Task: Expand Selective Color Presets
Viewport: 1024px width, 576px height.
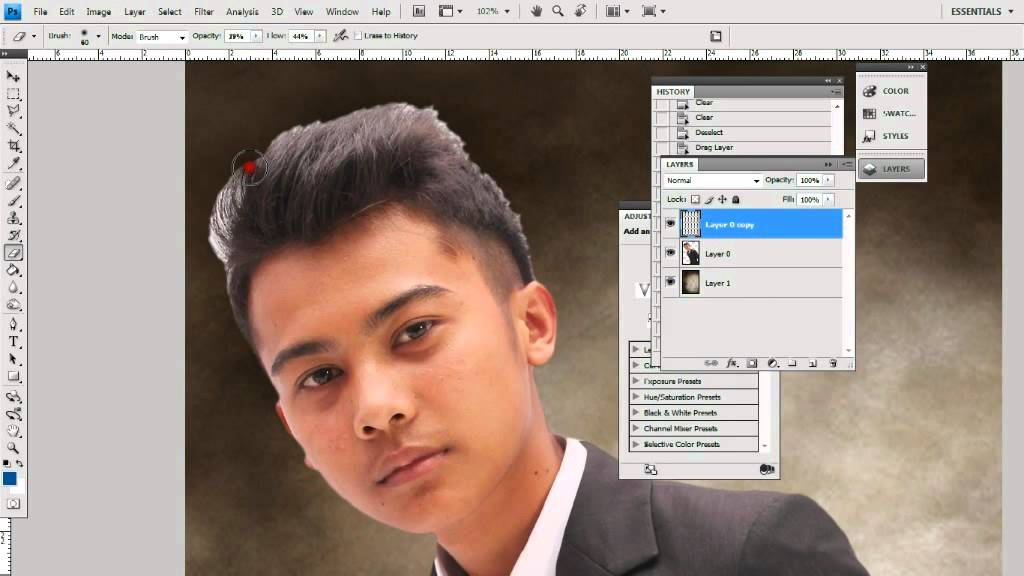Action: coord(635,444)
